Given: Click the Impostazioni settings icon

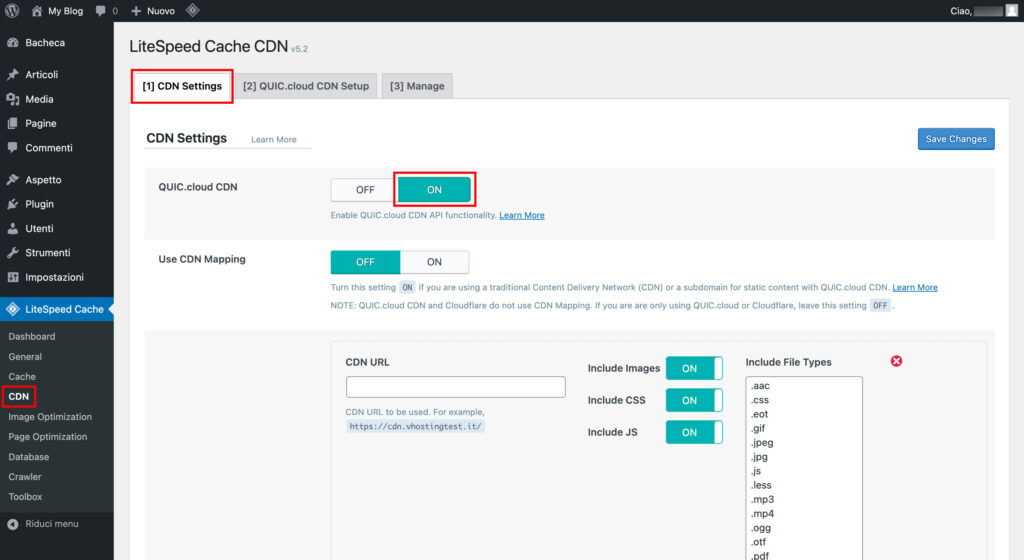Looking at the screenshot, I should [12, 277].
